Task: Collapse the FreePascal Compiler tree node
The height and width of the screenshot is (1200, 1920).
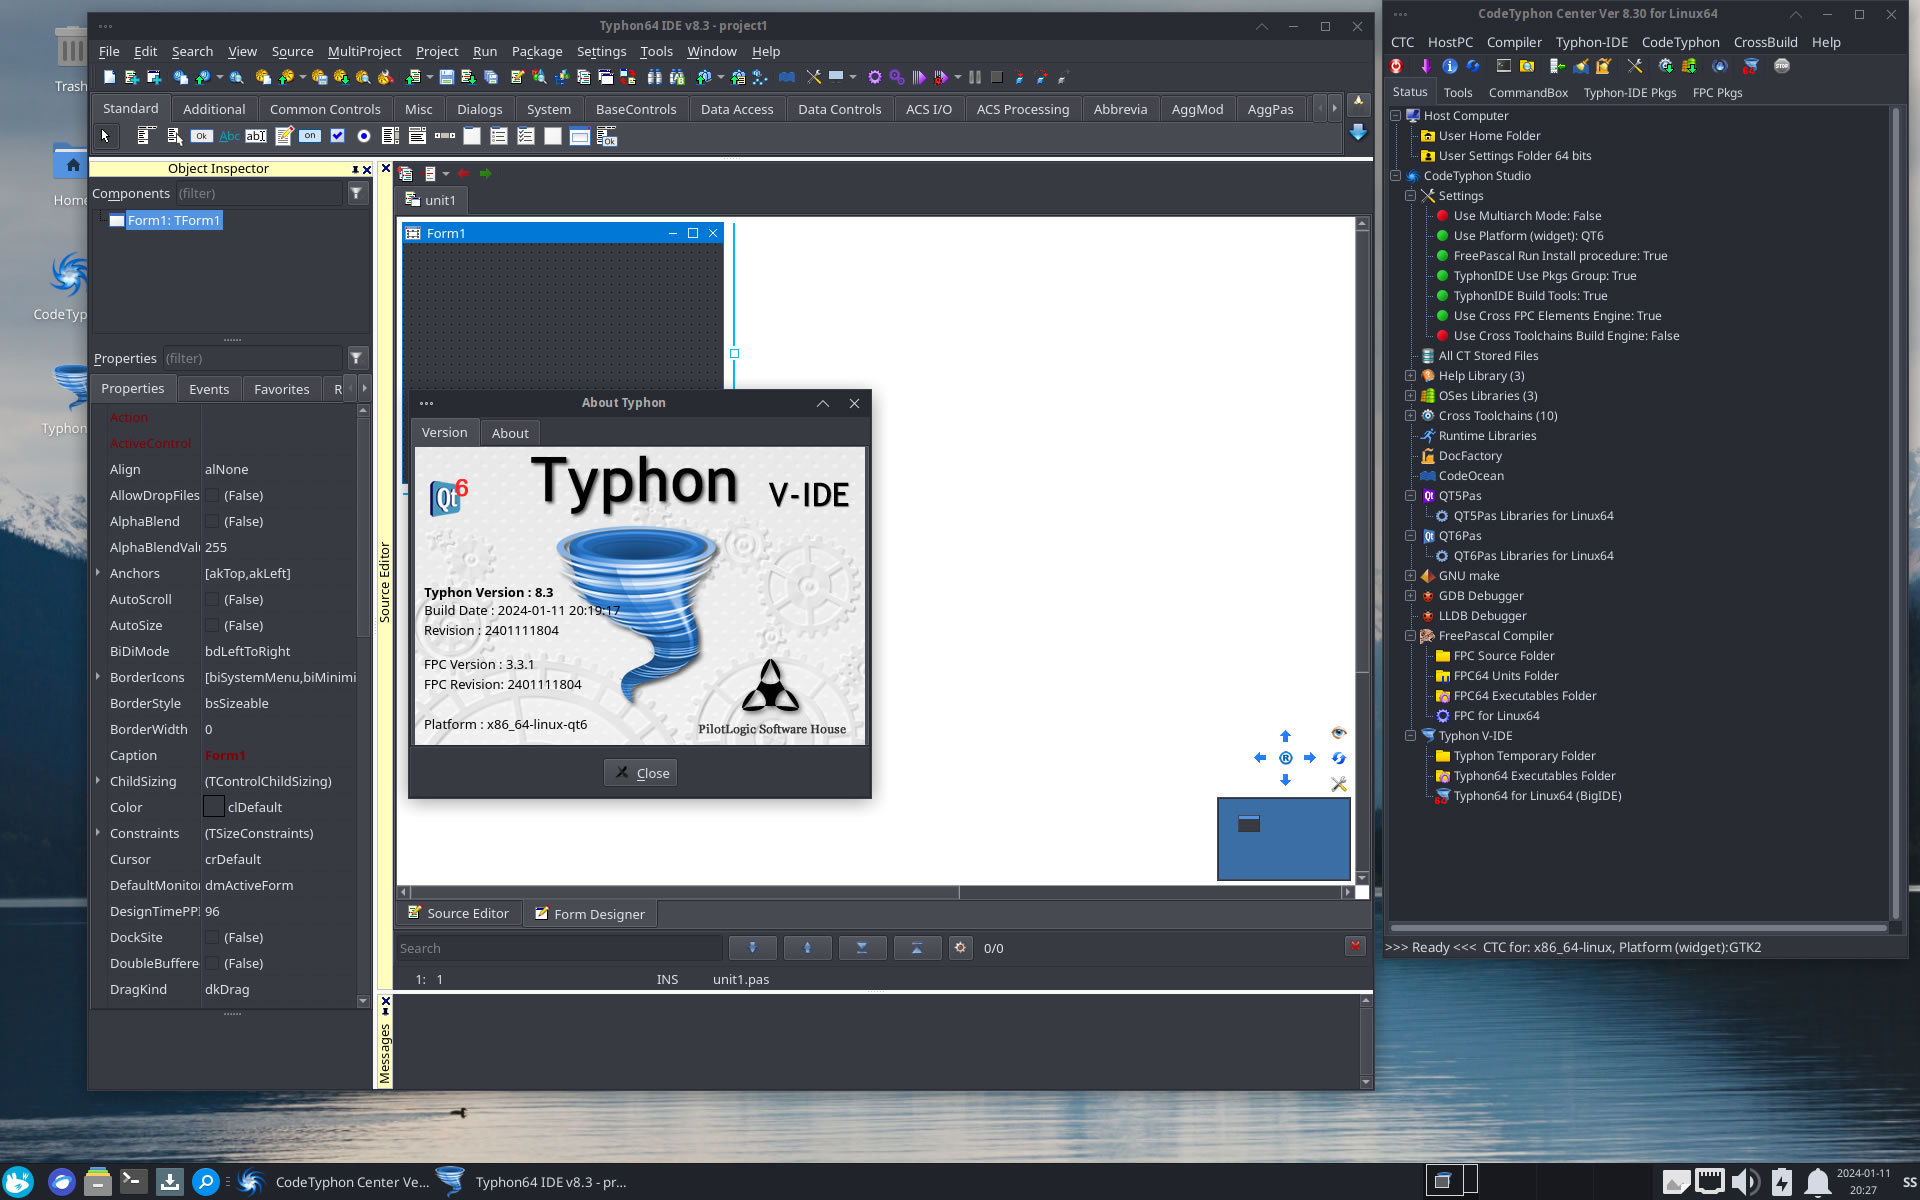Action: pos(1410,636)
